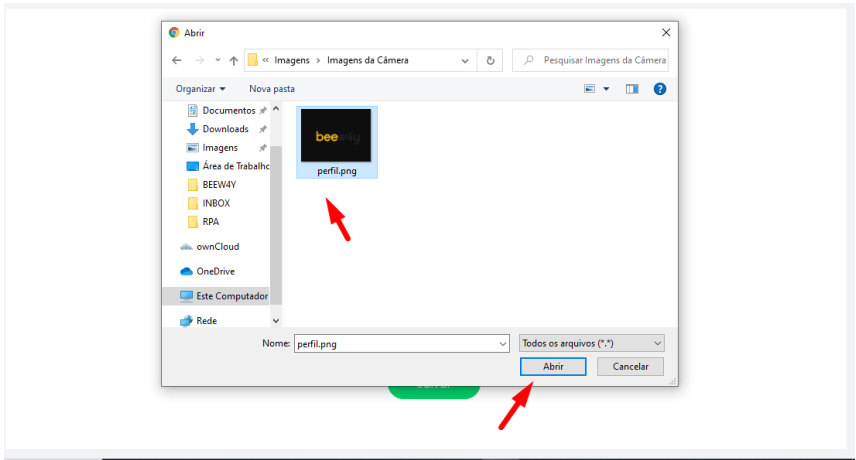Close the Abrir dialog
Screen dimensions: 856x460
coord(666,33)
